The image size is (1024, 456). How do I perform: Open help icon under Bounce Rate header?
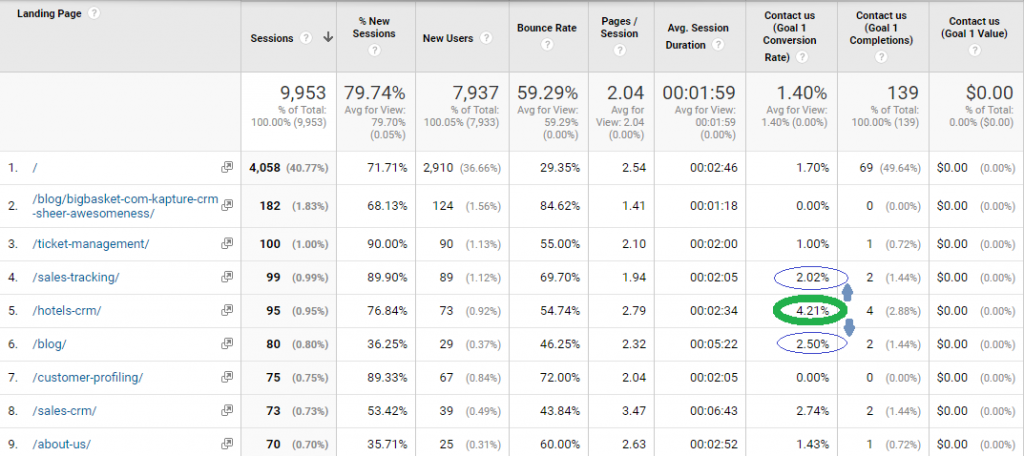coord(548,44)
